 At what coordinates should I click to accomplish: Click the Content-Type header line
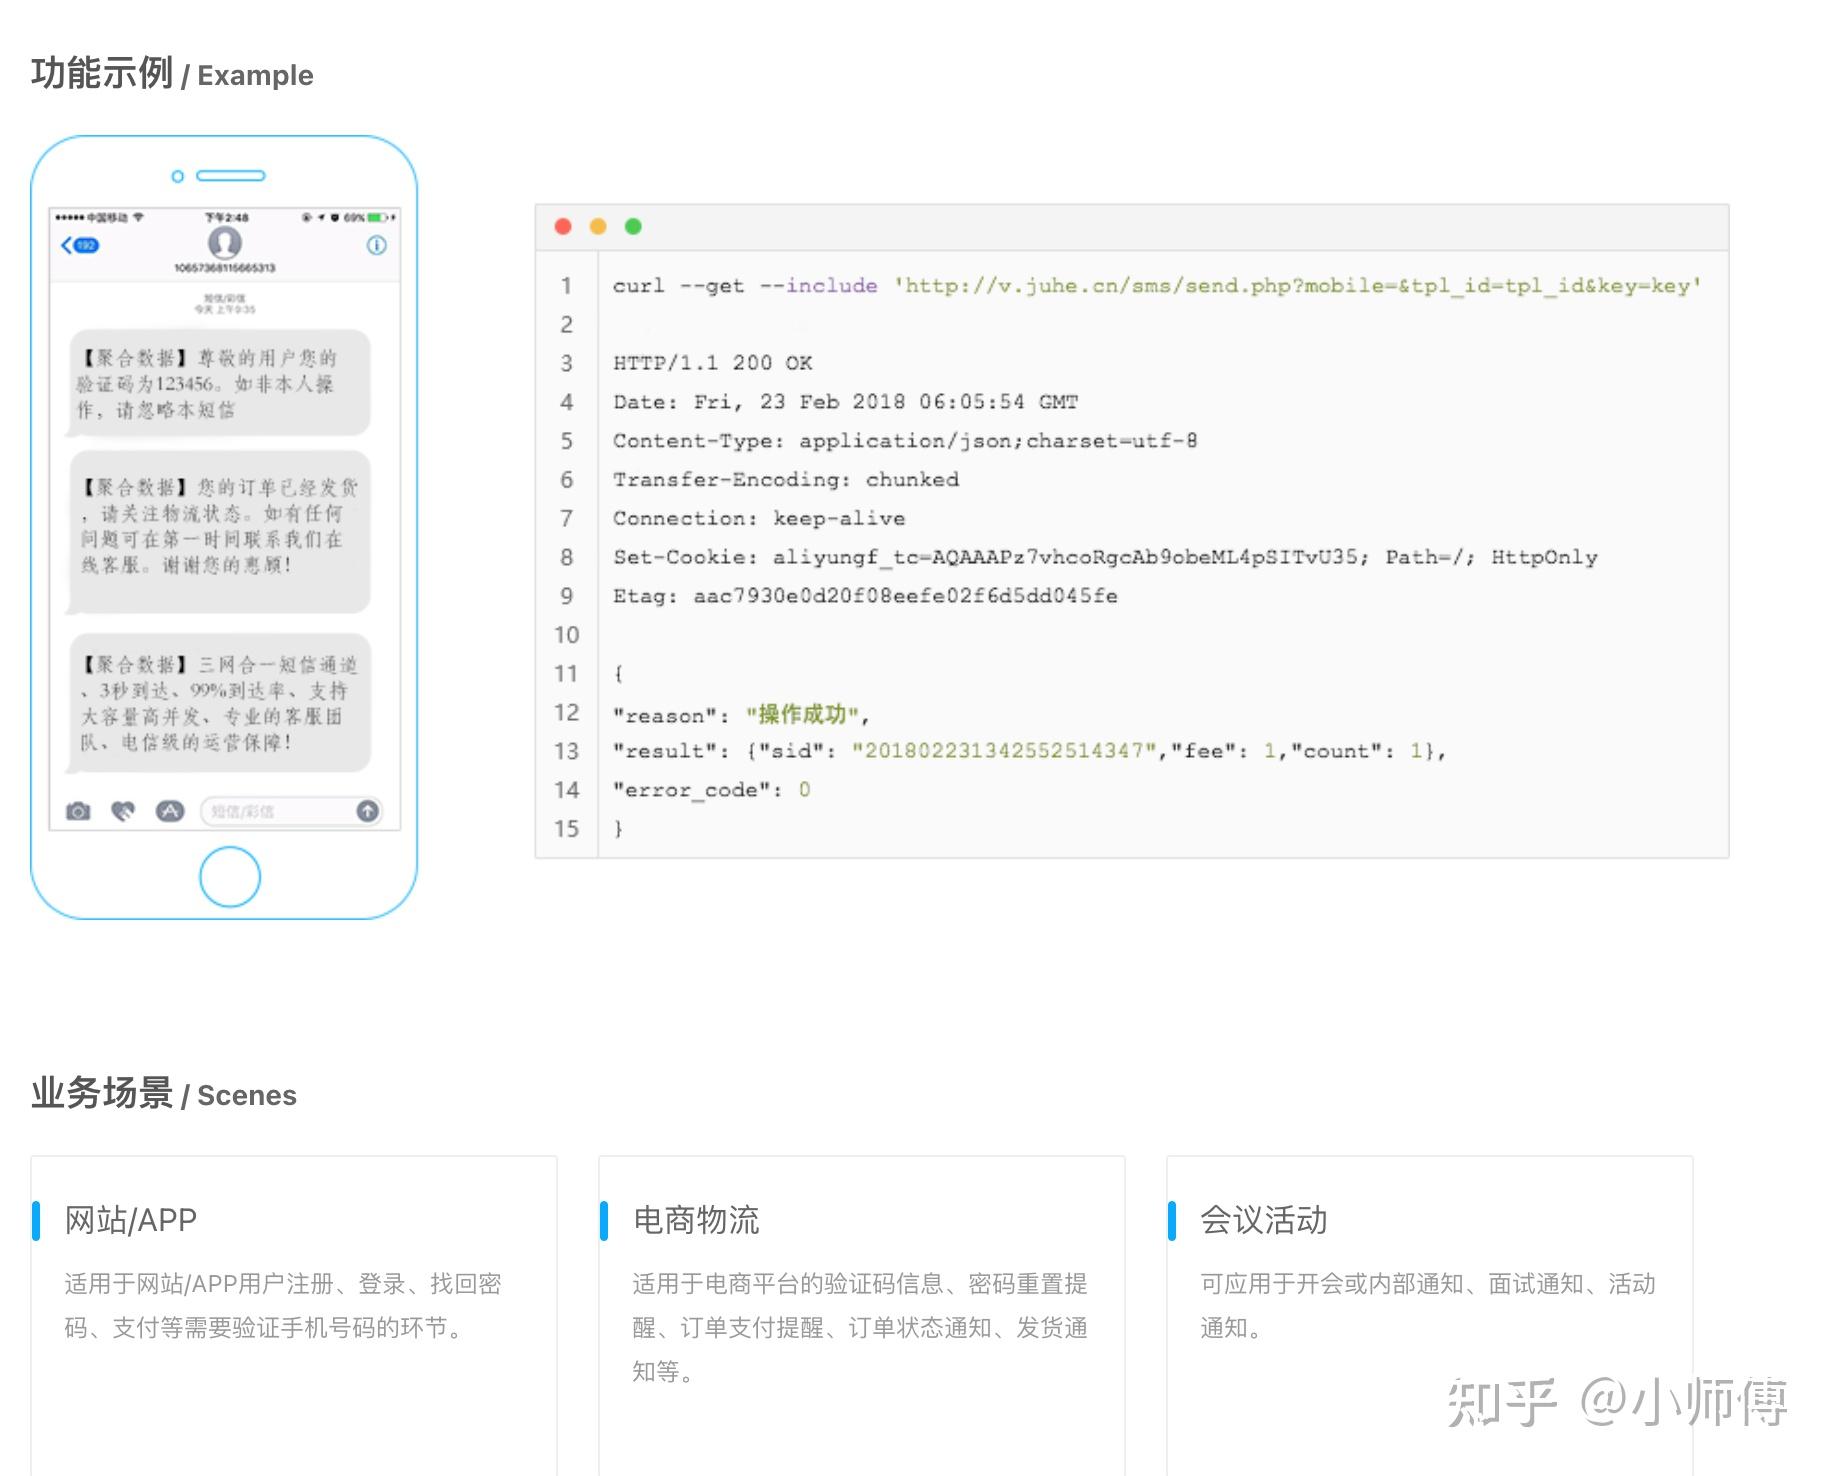tap(905, 441)
